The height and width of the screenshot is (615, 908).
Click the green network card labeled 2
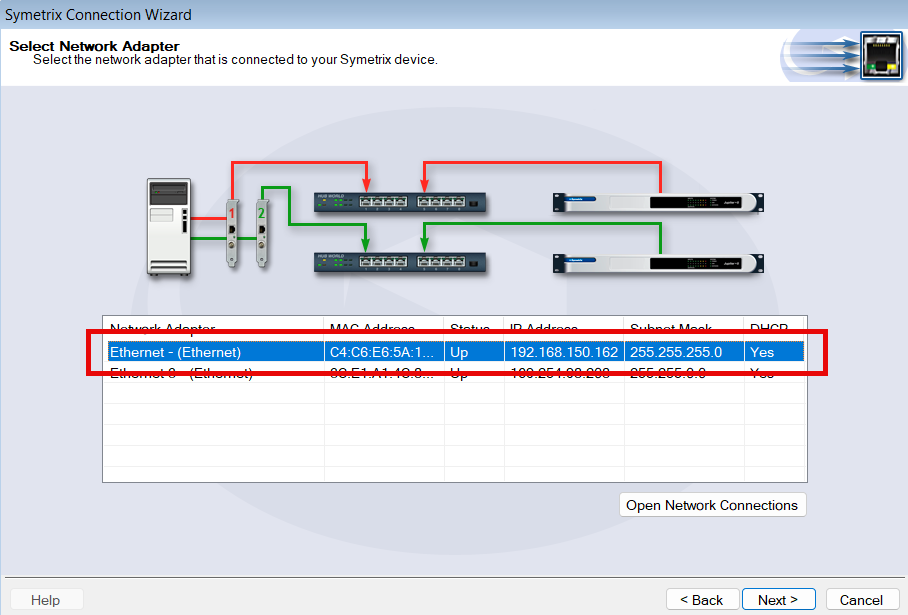[262, 233]
